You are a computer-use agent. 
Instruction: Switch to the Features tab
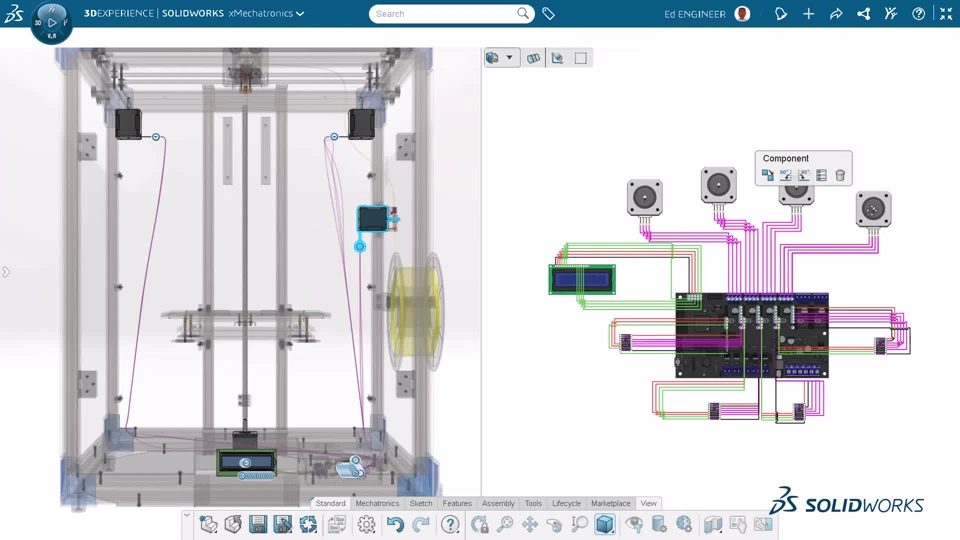457,503
